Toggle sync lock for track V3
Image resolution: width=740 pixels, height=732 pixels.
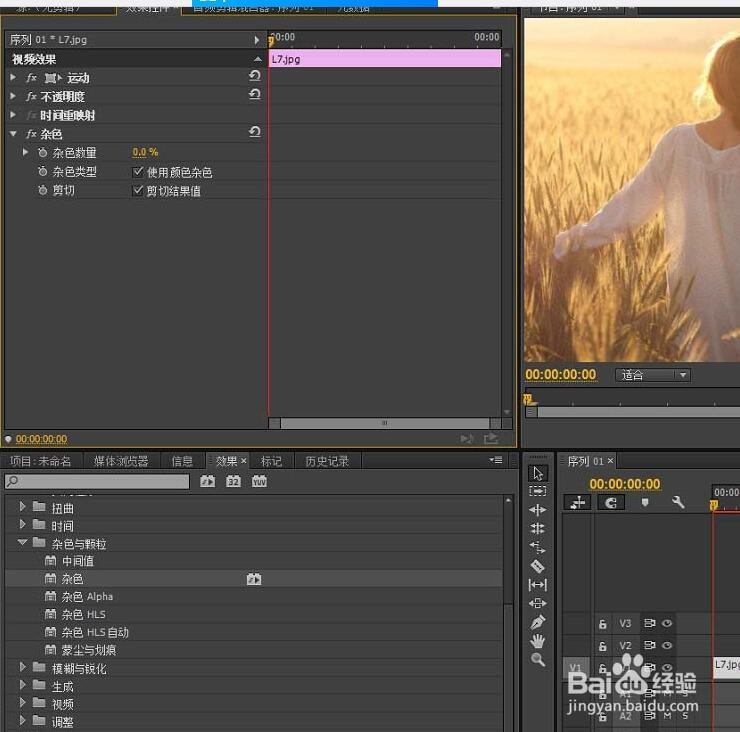tap(649, 623)
